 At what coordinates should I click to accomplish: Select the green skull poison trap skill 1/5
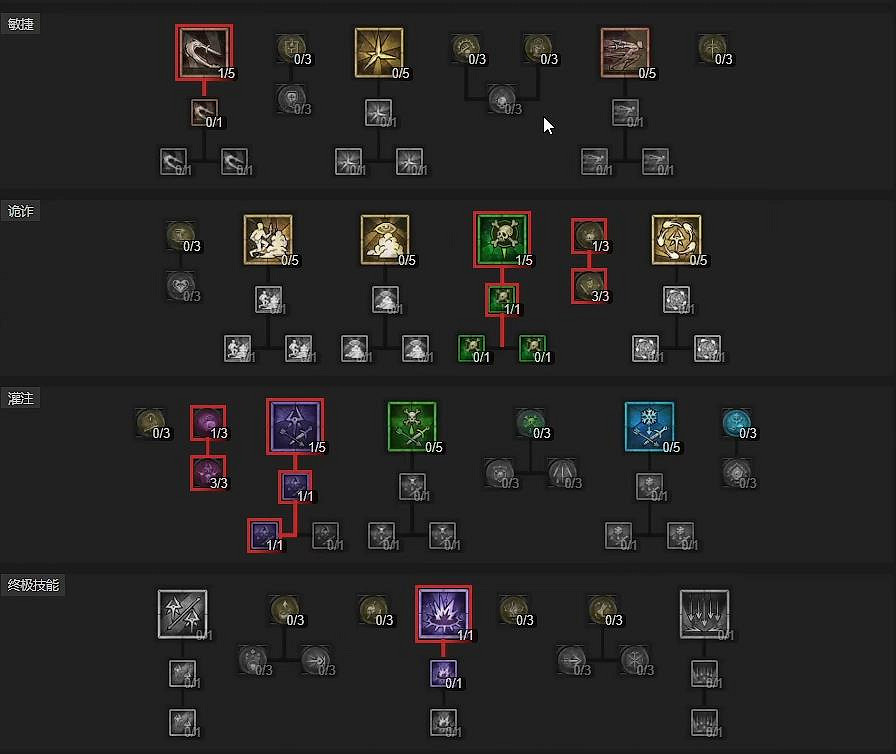coord(502,239)
